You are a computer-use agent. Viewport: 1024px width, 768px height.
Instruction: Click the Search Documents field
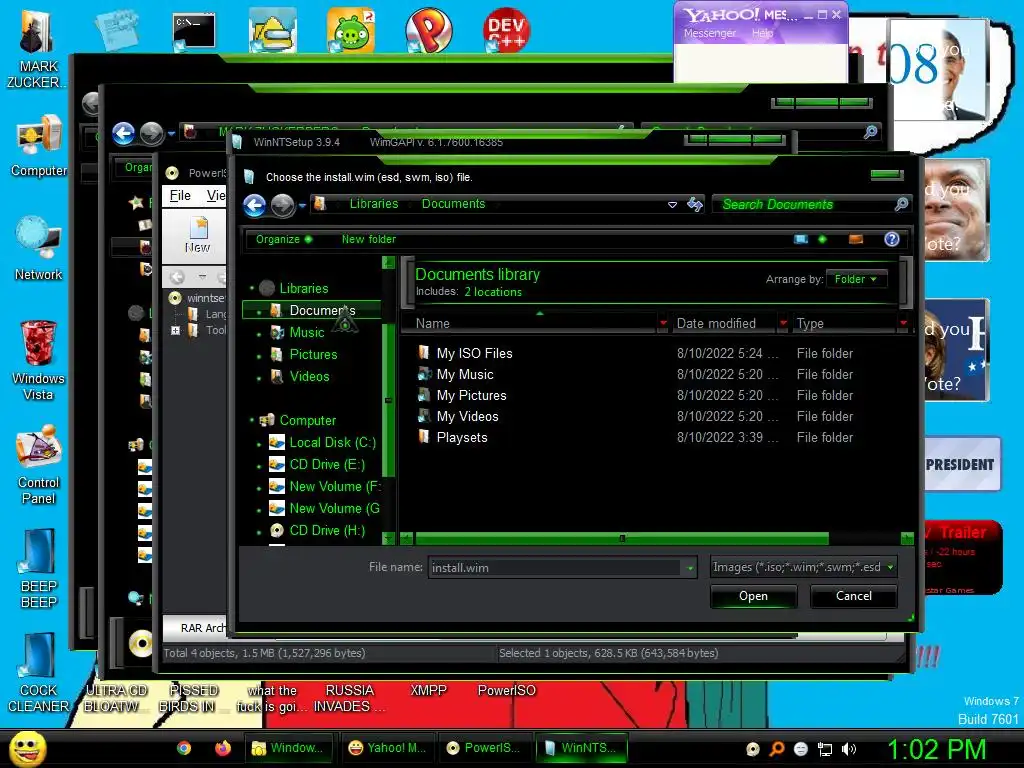(x=805, y=204)
